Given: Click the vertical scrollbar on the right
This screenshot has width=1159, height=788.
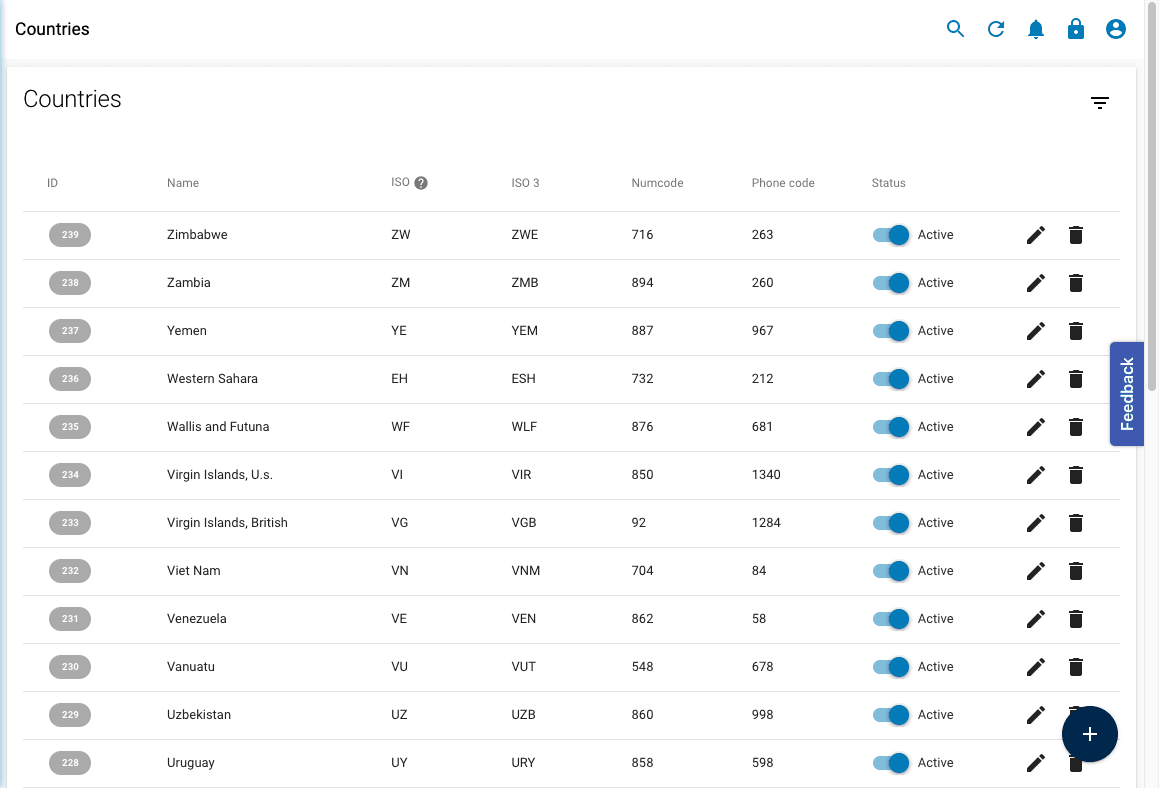Looking at the screenshot, I should [x=1152, y=200].
